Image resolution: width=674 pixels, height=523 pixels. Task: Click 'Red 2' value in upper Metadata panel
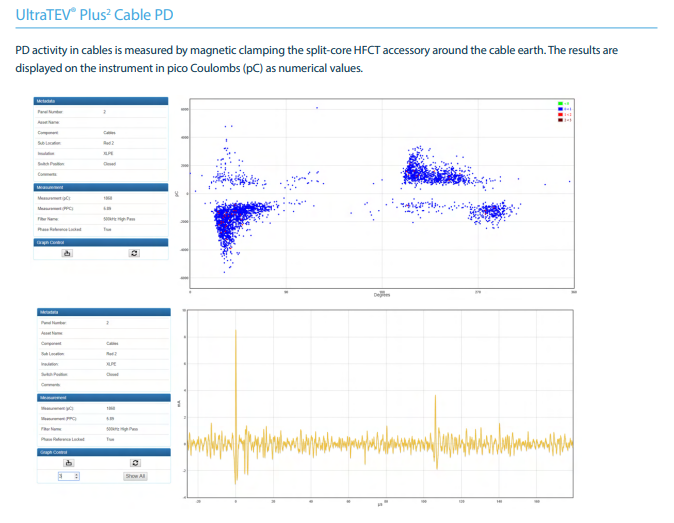[x=109, y=143]
